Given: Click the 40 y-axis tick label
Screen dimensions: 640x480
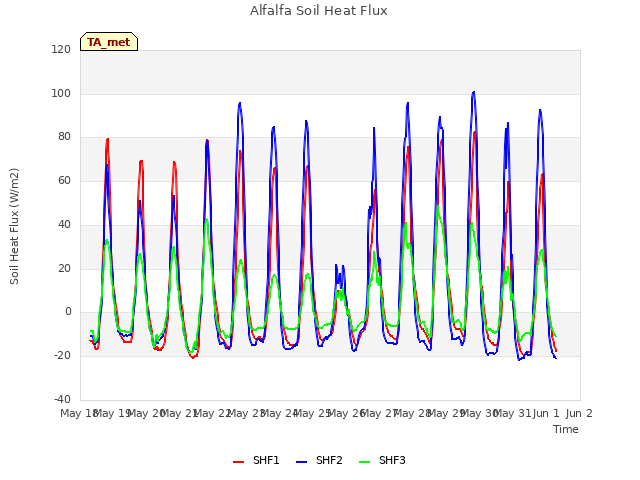Looking at the screenshot, I should tap(64, 224).
